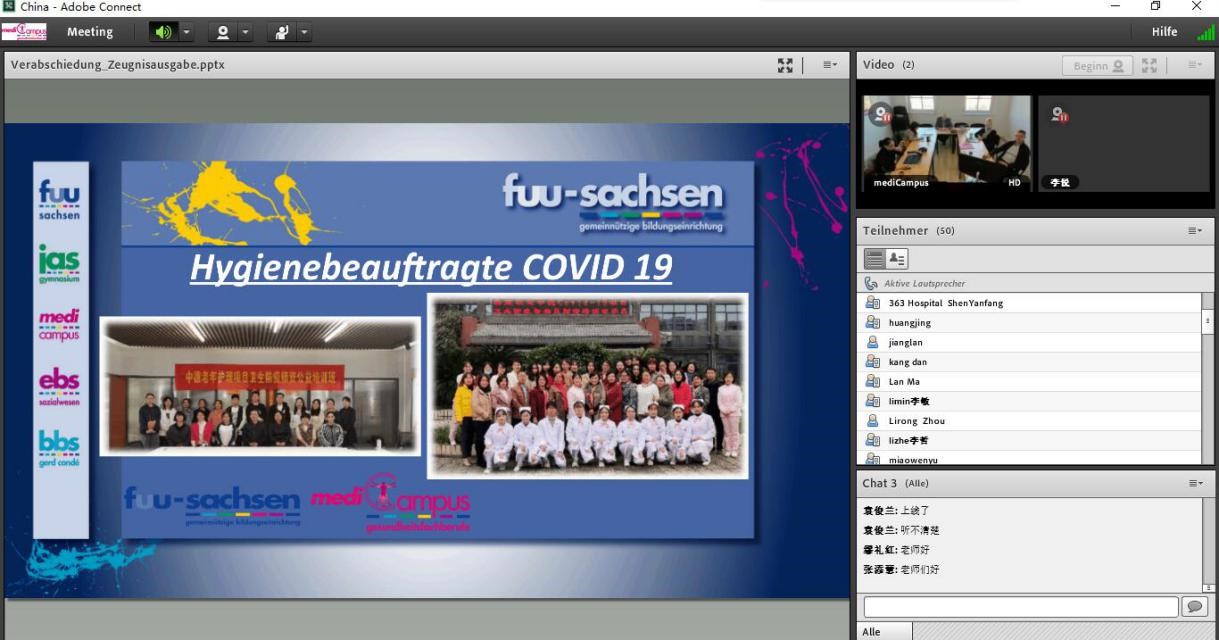
Task: Open the webcam options dropdown arrow
Action: point(245,32)
